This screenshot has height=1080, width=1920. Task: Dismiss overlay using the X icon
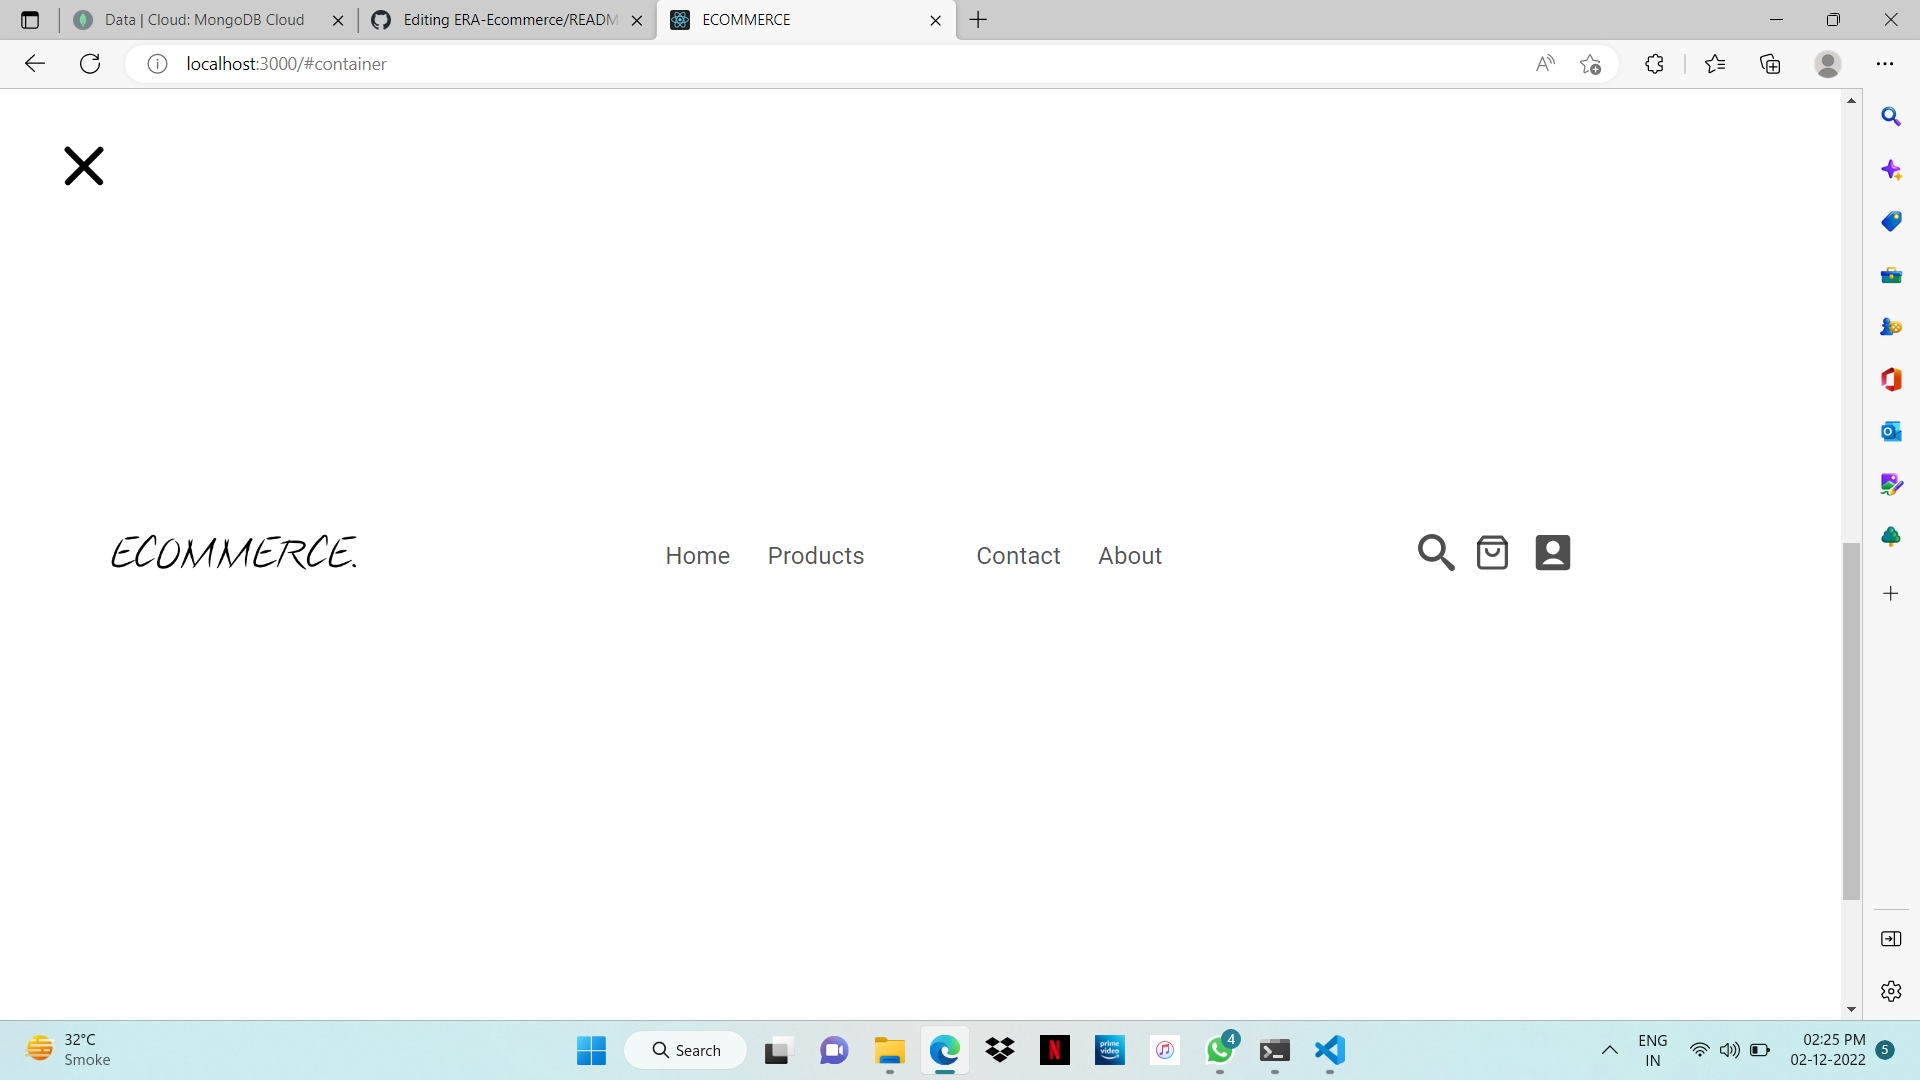point(83,165)
